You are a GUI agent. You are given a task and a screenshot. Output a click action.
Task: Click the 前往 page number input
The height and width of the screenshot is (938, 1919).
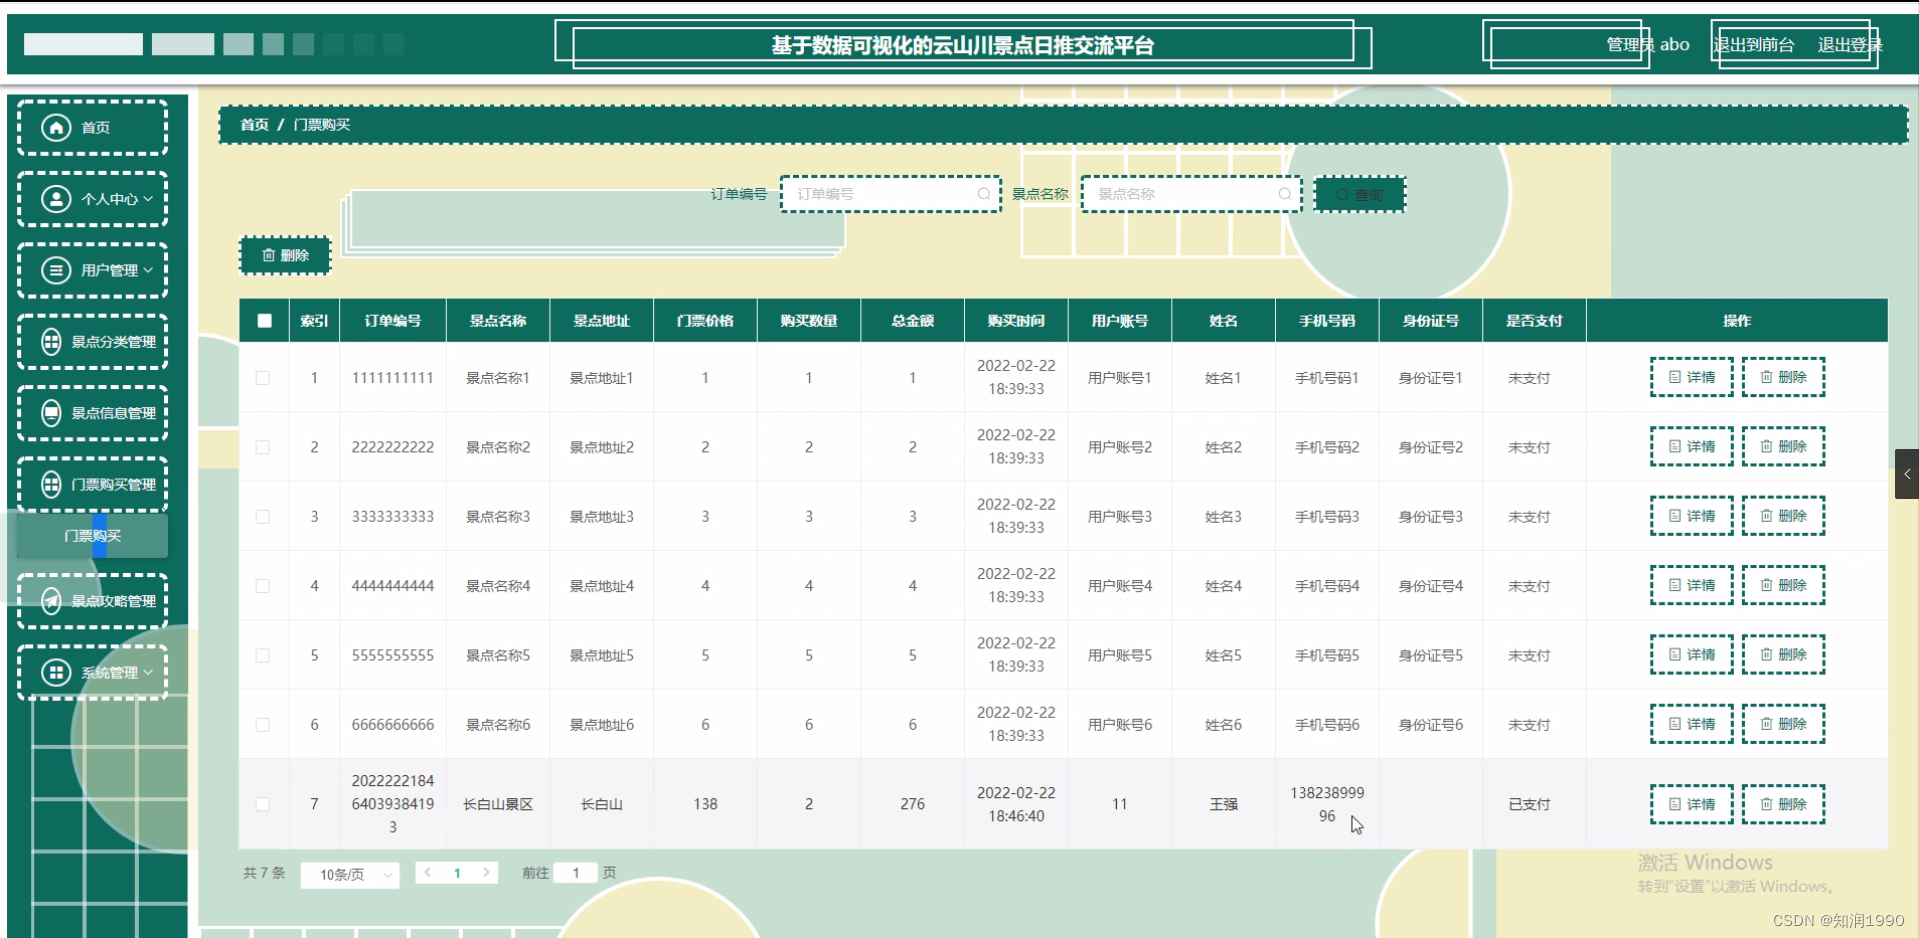pos(576,873)
